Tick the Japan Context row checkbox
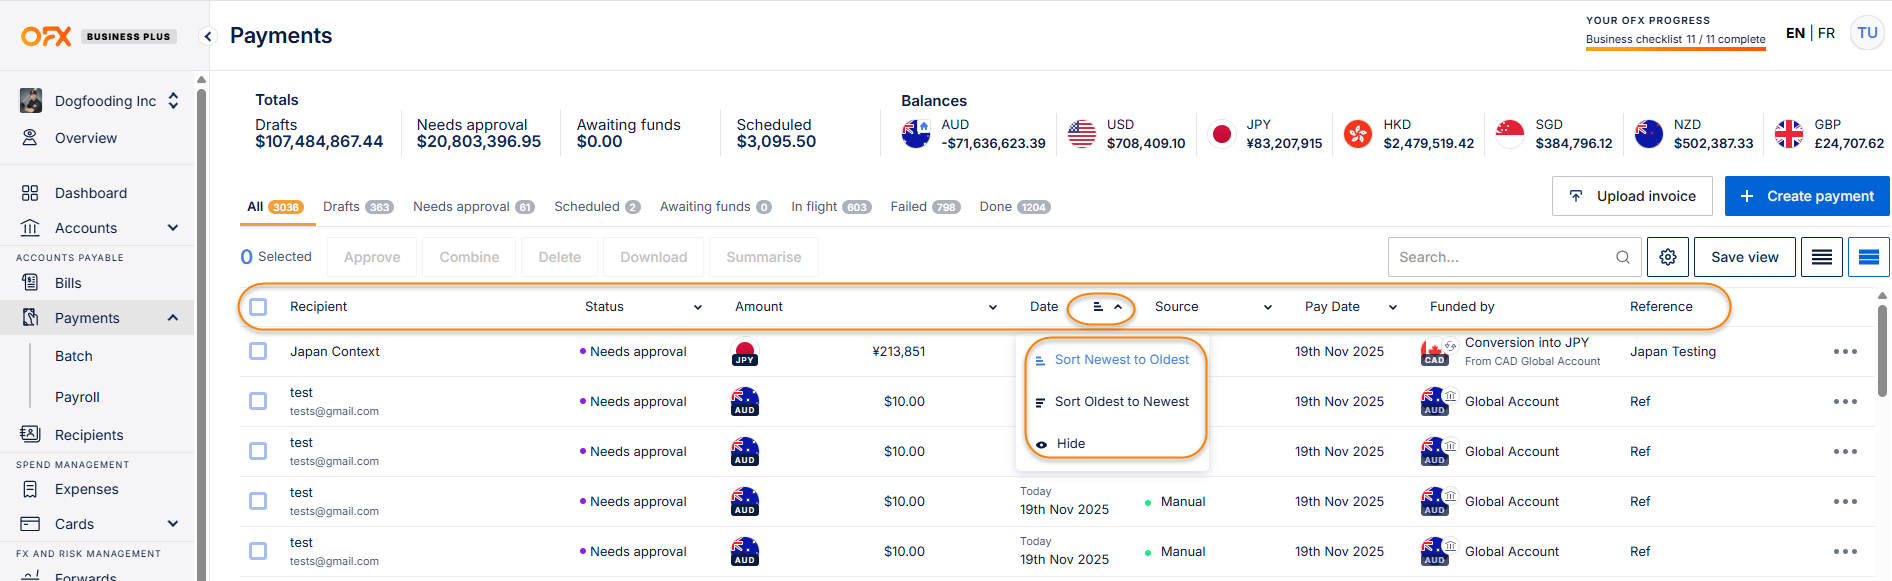 [258, 352]
